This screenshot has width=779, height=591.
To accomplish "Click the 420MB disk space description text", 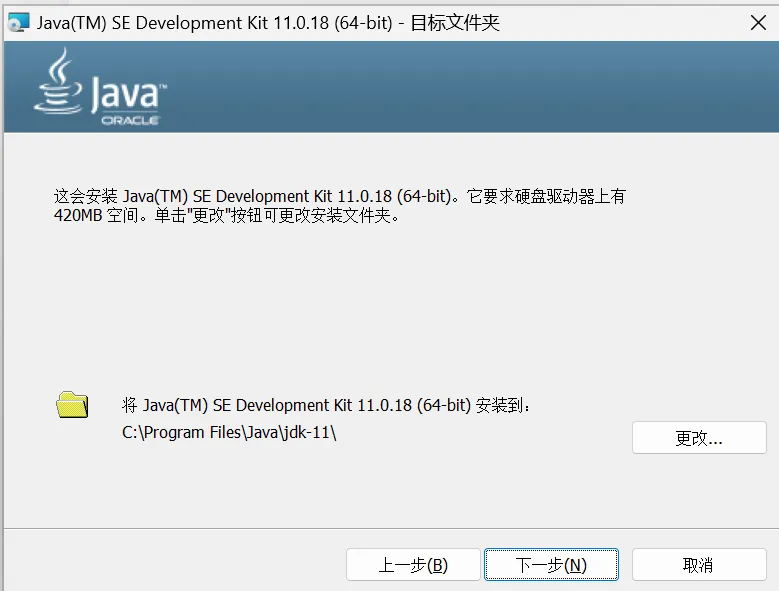I will (339, 206).
